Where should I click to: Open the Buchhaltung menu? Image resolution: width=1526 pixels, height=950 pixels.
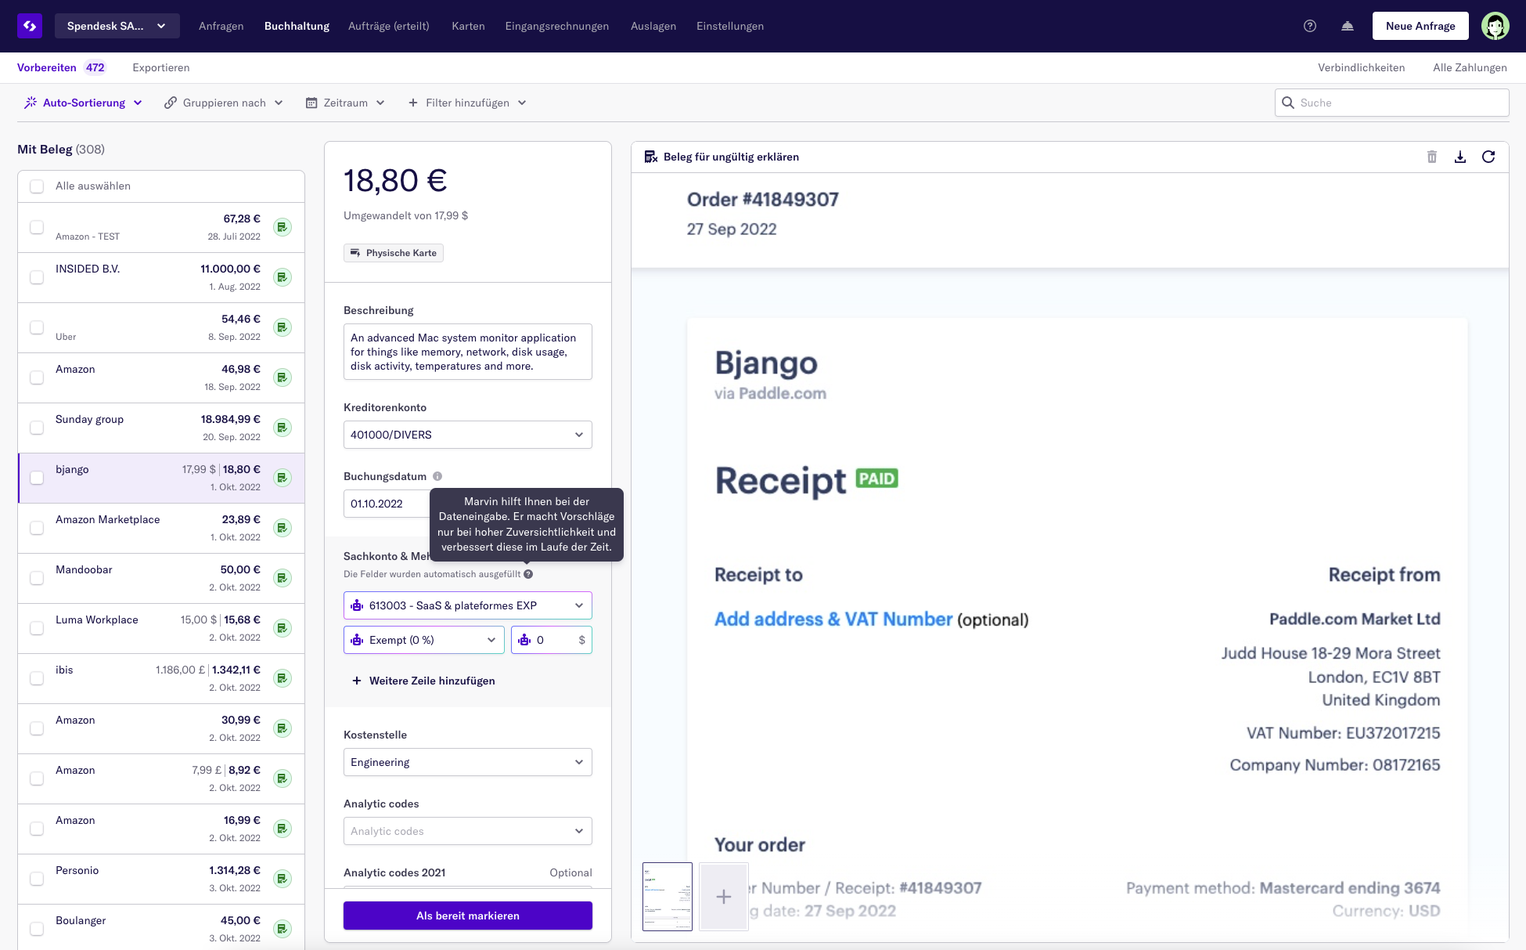pyautogui.click(x=297, y=26)
